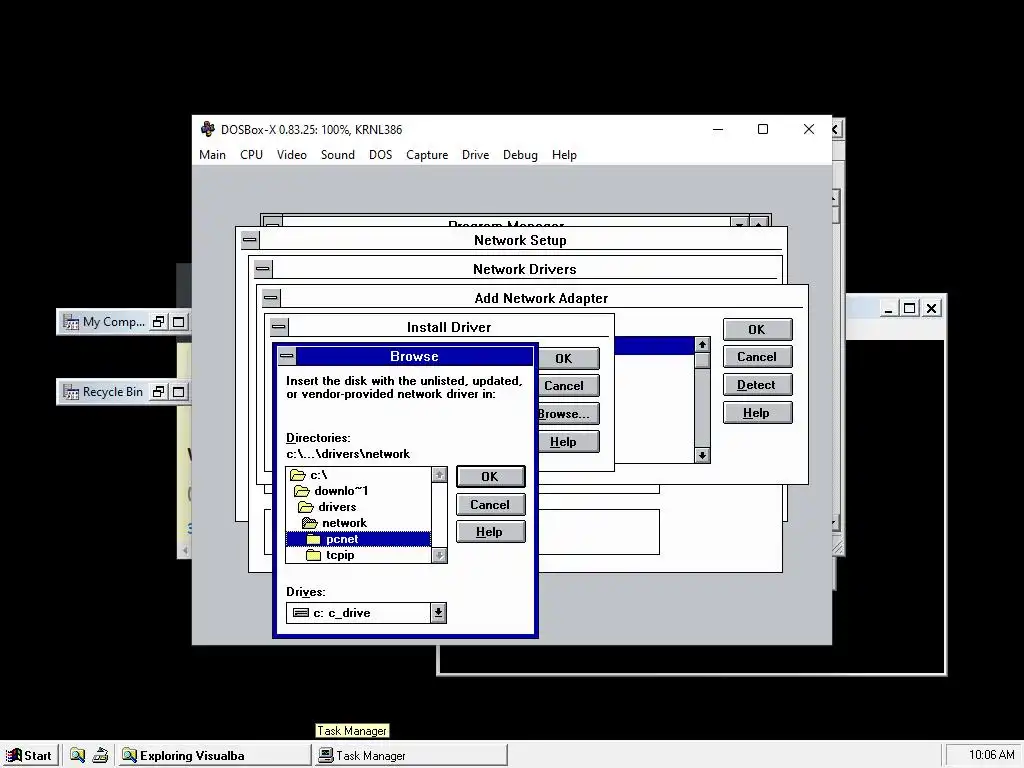Click directory list scroll up arrow
The height and width of the screenshot is (768, 1024).
[x=439, y=475]
